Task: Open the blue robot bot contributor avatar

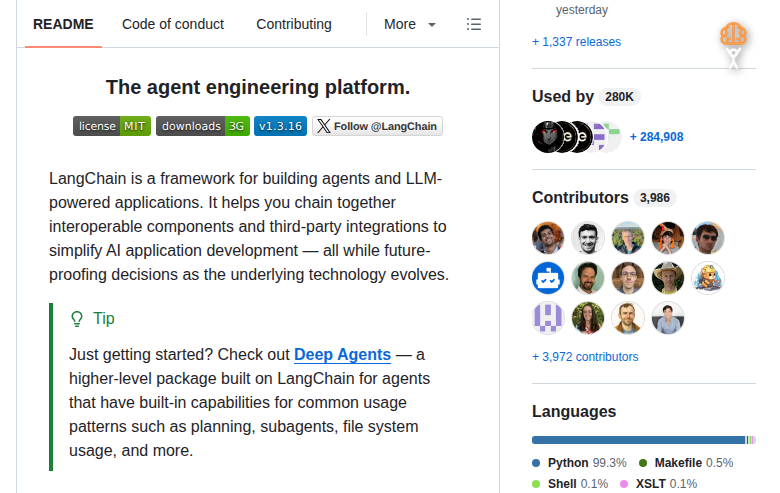Action: pyautogui.click(x=548, y=278)
